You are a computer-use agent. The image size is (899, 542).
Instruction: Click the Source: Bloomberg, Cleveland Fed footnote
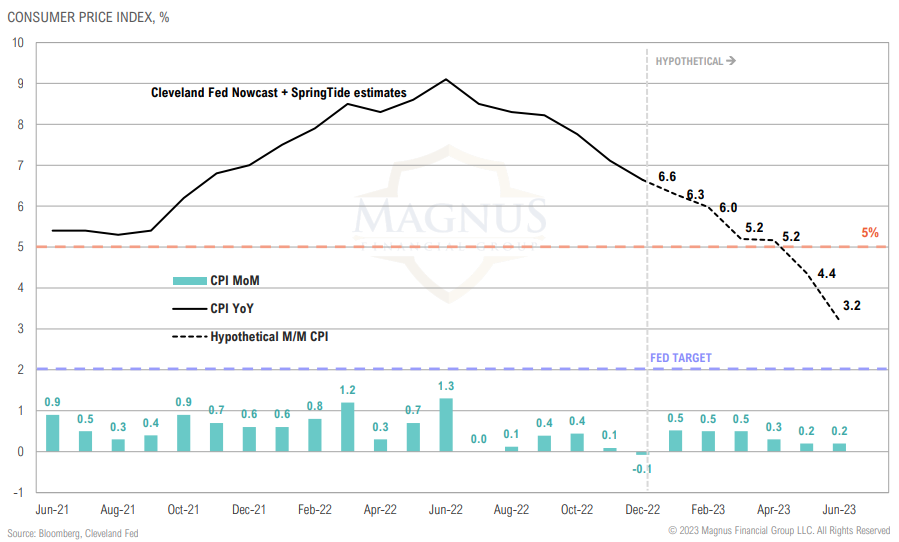coord(71,533)
